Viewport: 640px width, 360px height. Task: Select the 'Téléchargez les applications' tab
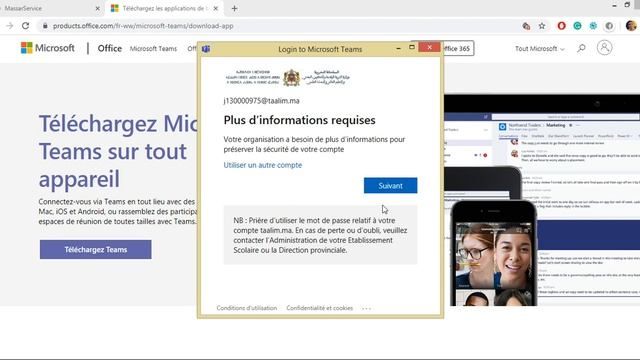[x=164, y=8]
